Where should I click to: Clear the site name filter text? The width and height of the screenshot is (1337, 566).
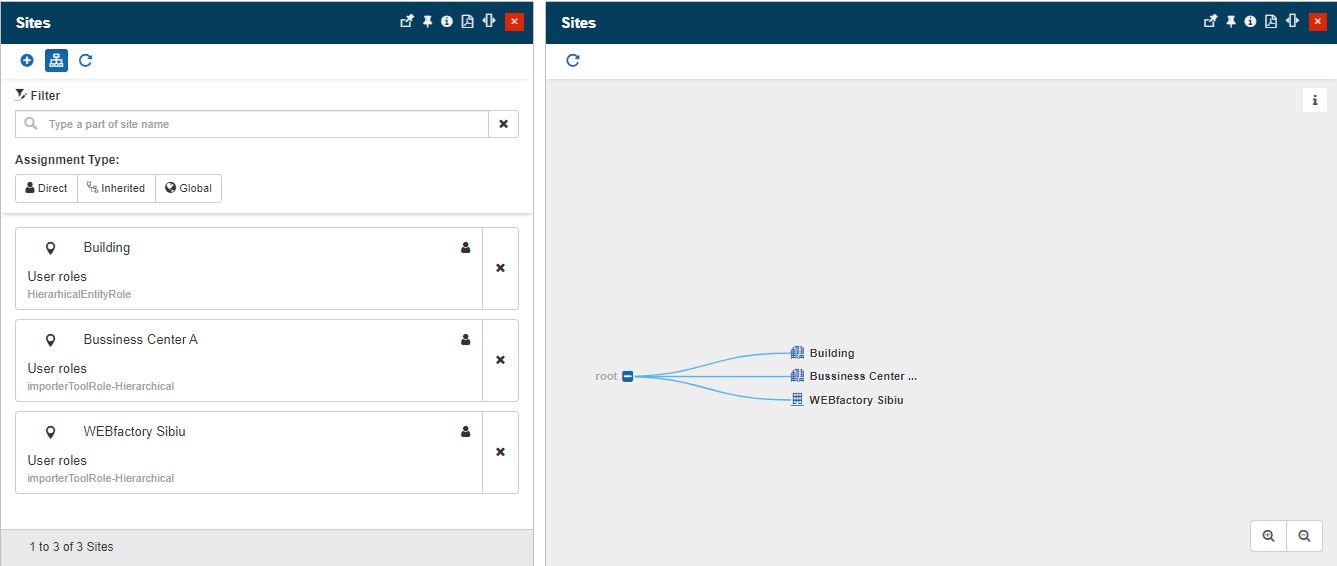tap(503, 124)
